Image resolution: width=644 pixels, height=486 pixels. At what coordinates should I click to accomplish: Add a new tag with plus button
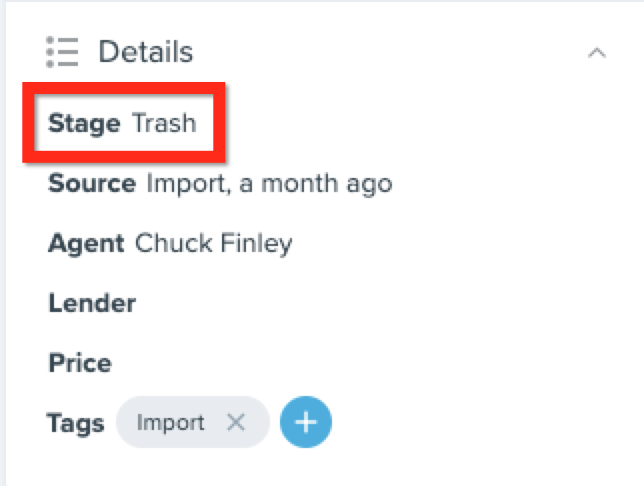(306, 422)
